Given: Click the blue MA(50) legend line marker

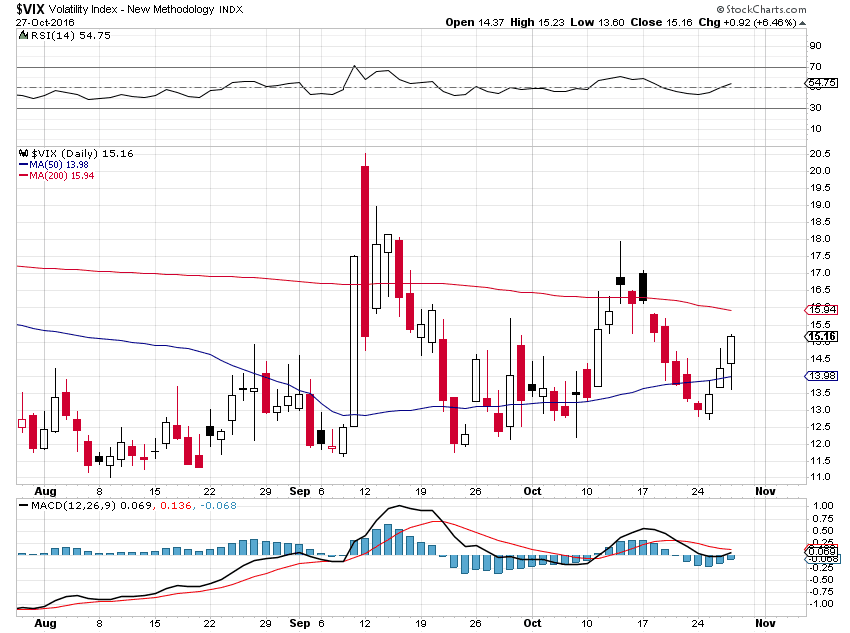Looking at the screenshot, I should 23,165.
